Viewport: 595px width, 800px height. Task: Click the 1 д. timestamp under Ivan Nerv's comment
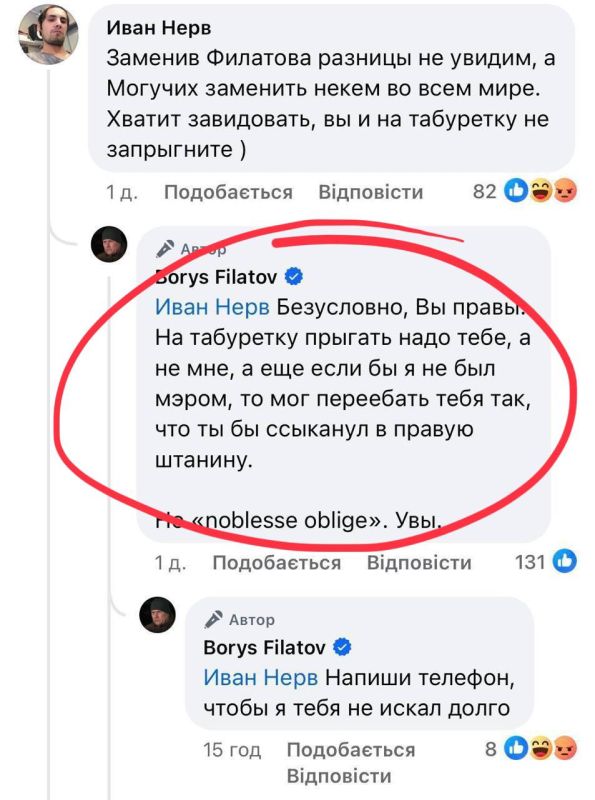pyautogui.click(x=120, y=189)
